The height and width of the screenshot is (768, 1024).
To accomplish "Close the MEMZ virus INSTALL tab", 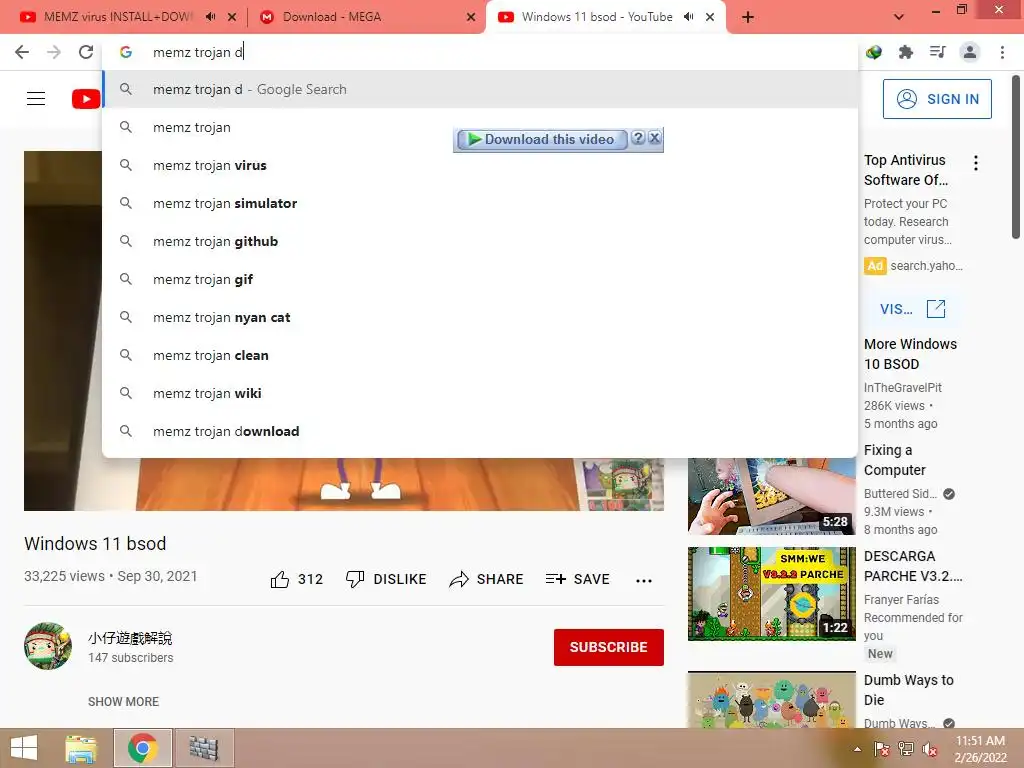I will [232, 17].
